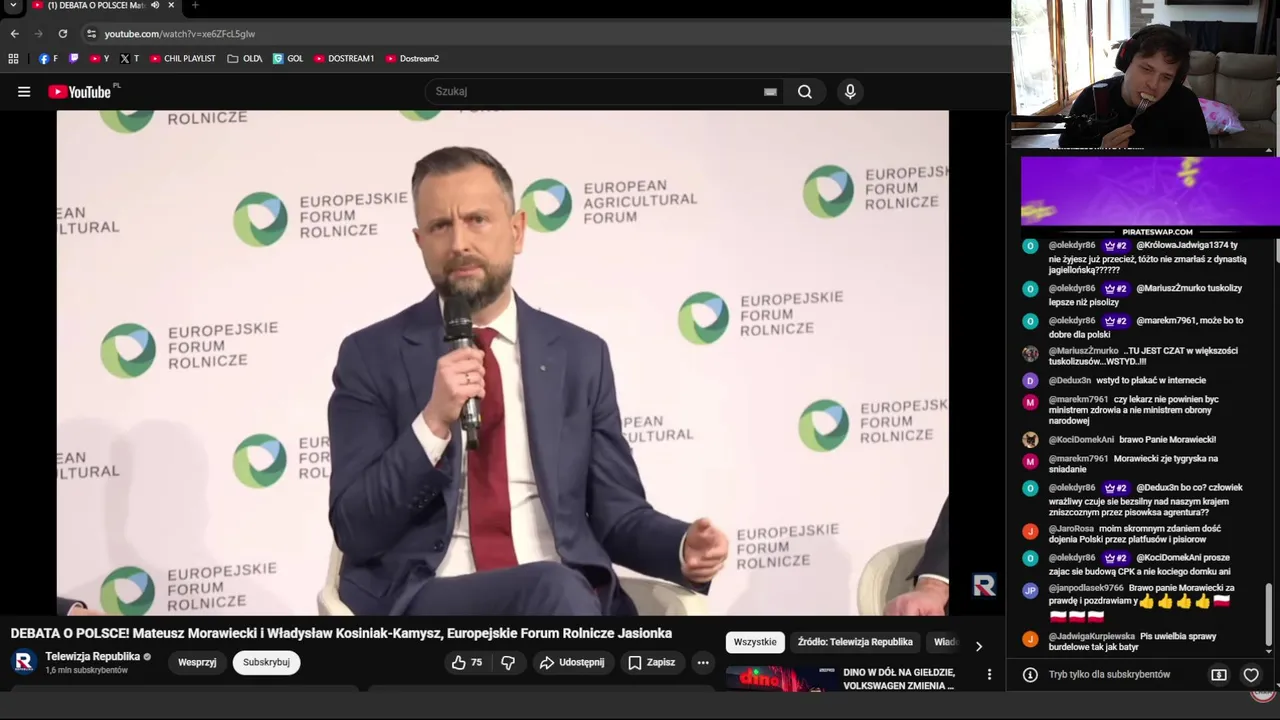Image resolution: width=1280 pixels, height=720 pixels.
Task: Open the Twitch bookmark icon
Action: [74, 59]
